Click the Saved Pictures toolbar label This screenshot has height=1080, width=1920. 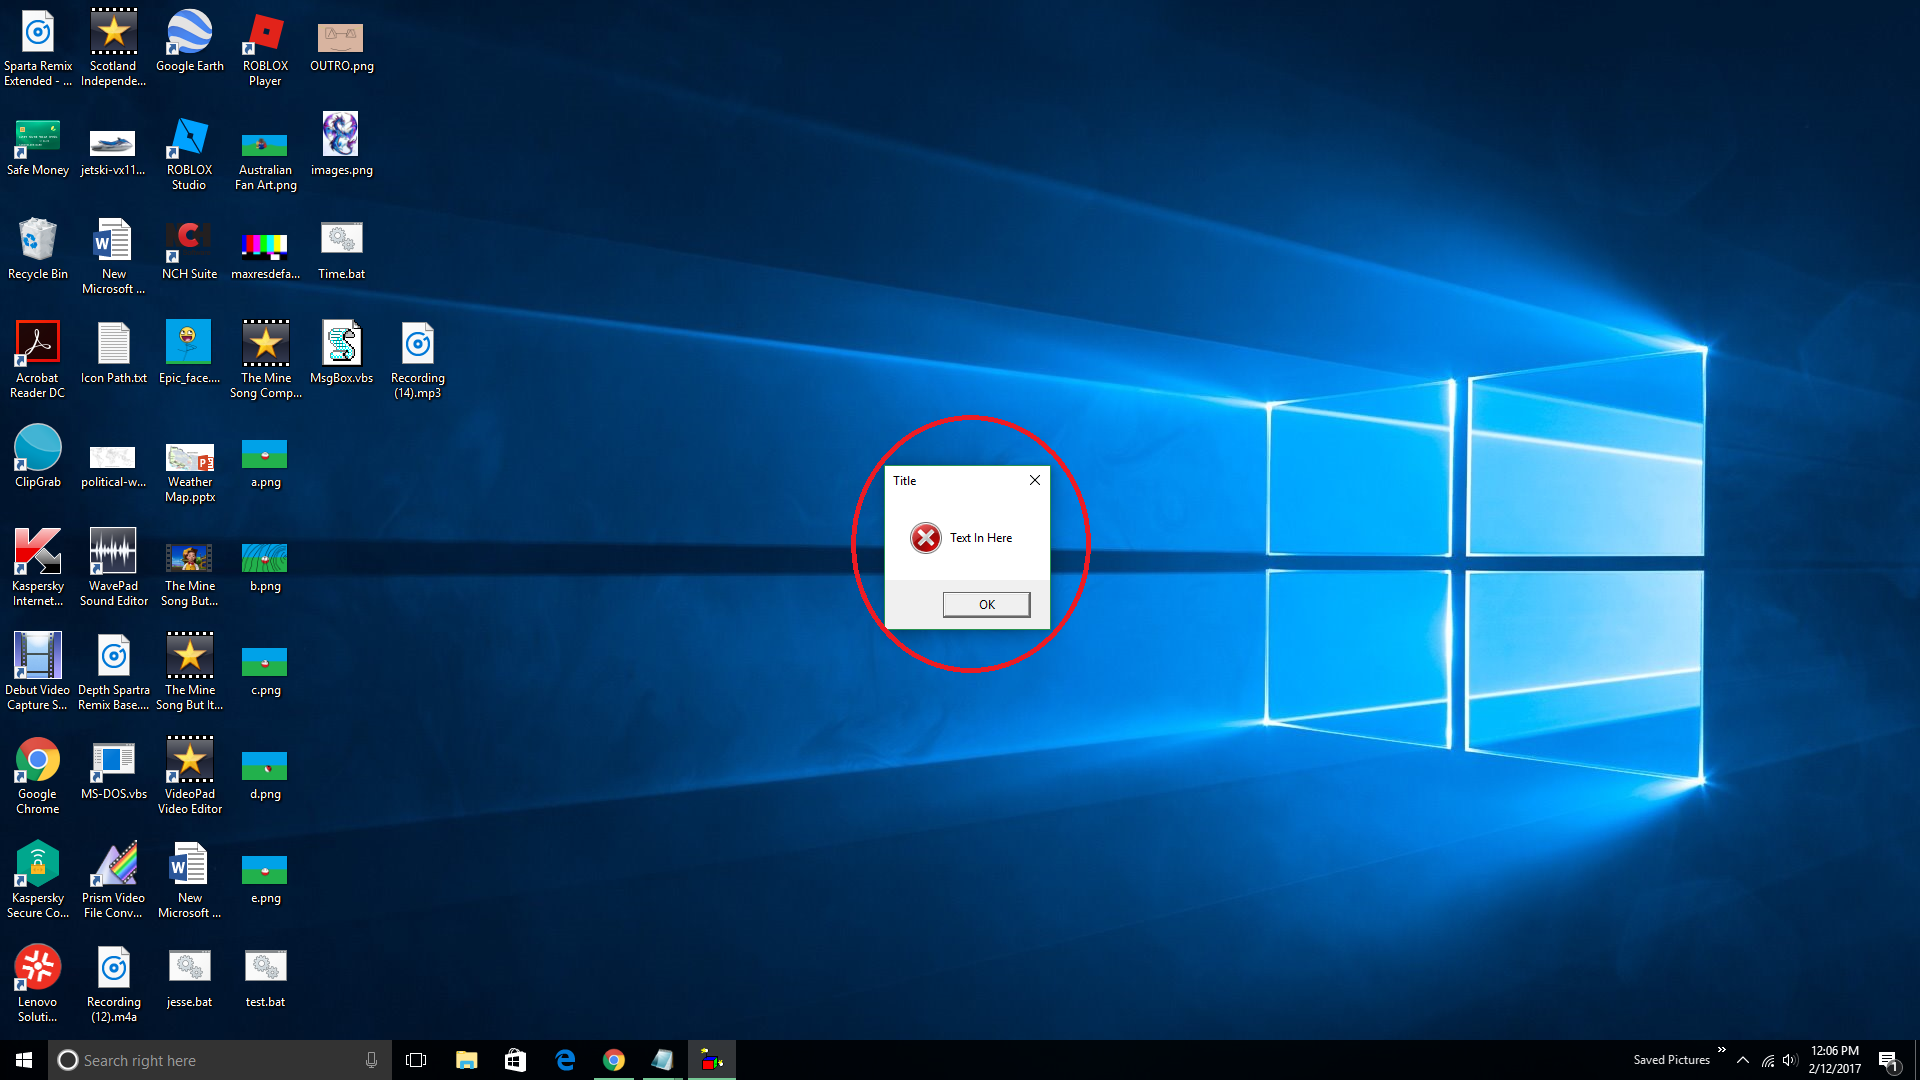[1671, 1060]
